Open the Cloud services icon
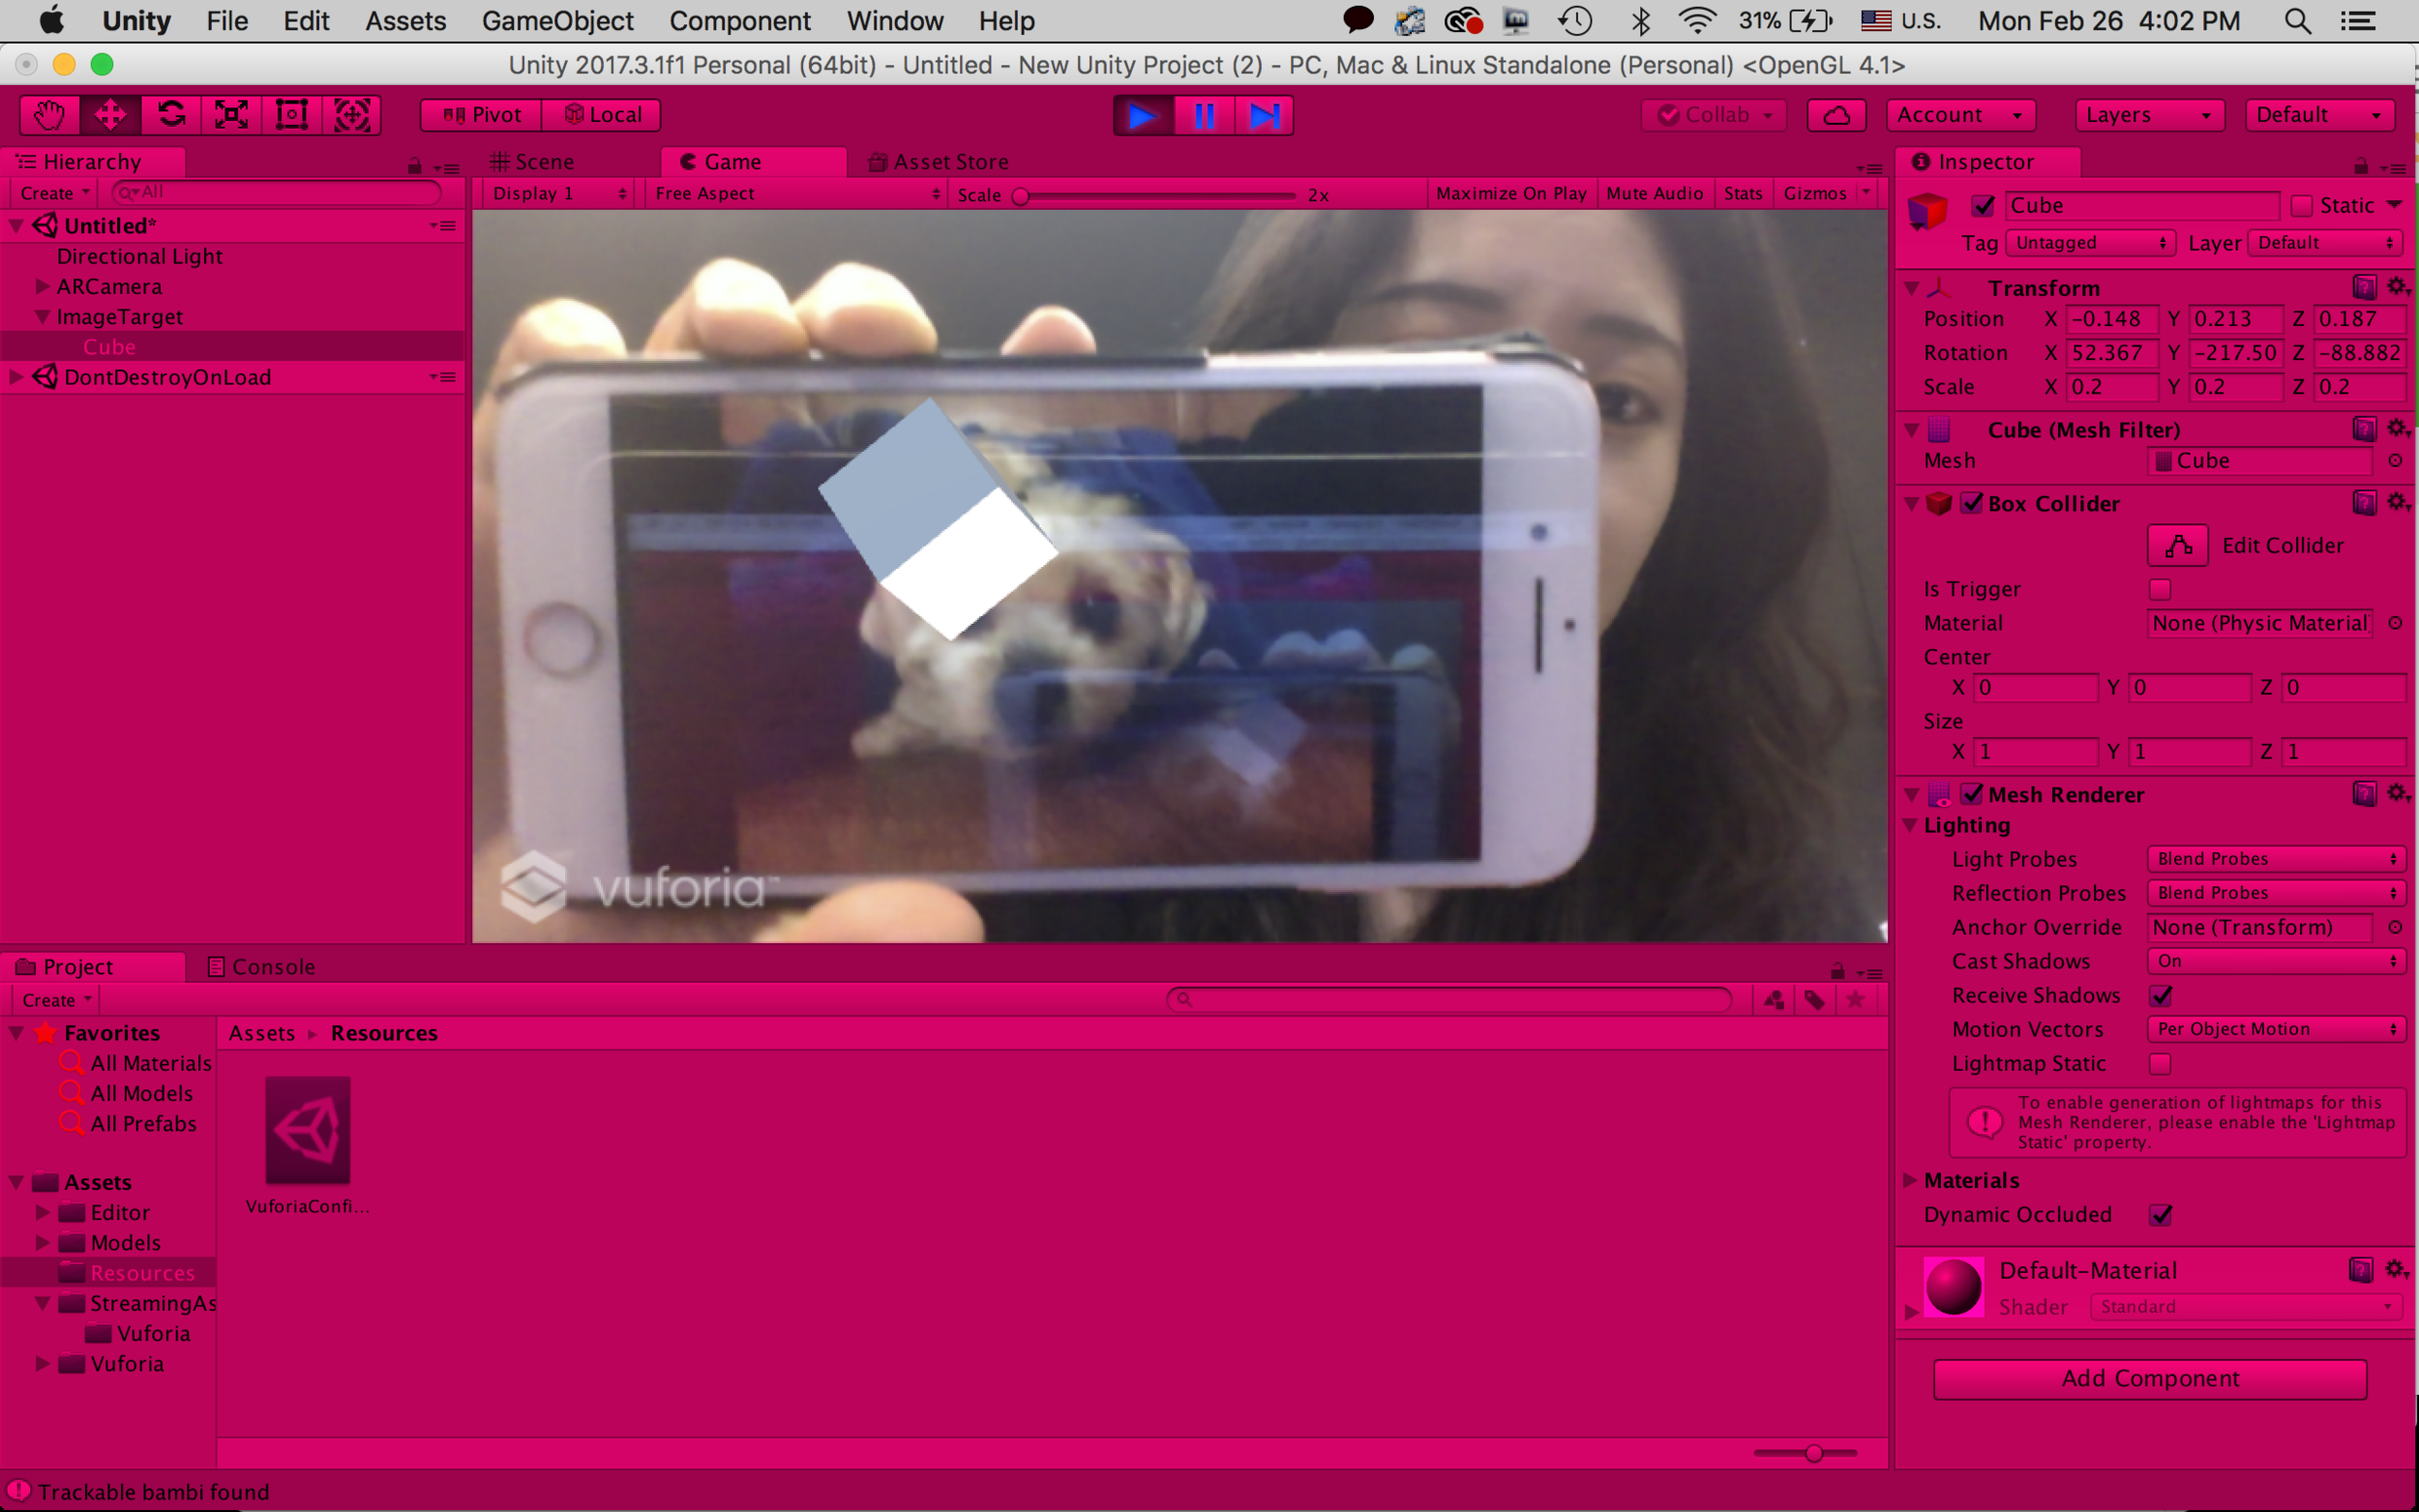This screenshot has height=1512, width=2419. click(1836, 115)
